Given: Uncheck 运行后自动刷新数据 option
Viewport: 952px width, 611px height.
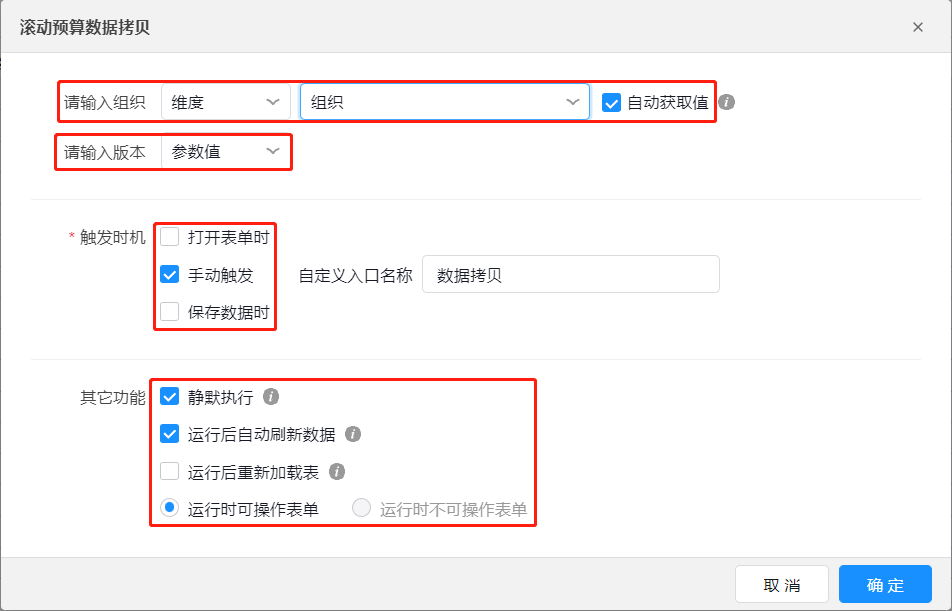Looking at the screenshot, I should pyautogui.click(x=170, y=434).
